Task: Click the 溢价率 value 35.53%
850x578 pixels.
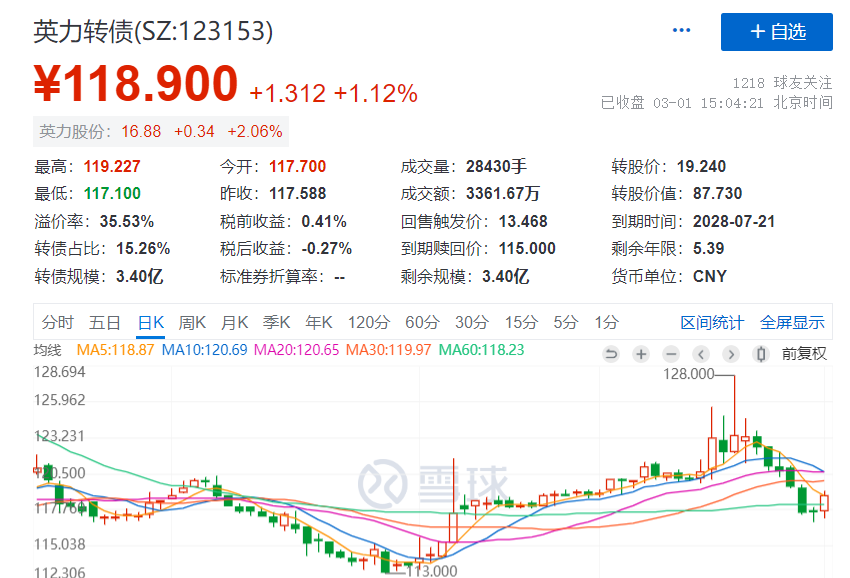Action: click(x=127, y=221)
